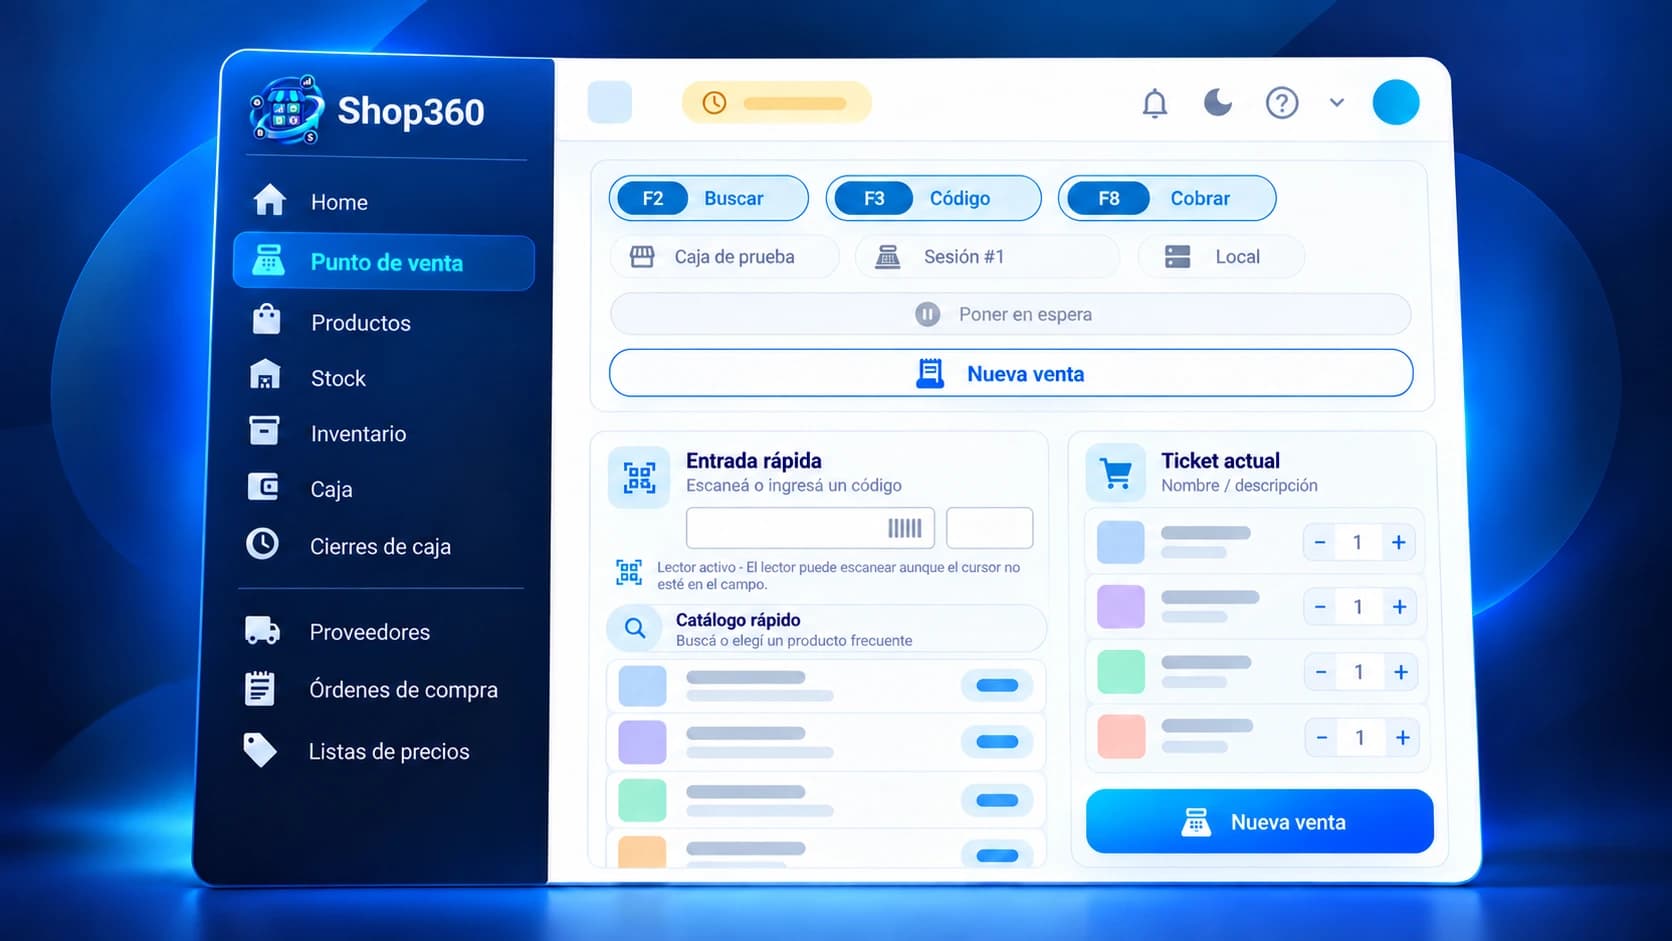Click the blue user avatar circle
Screen dimensions: 1672x941
(x=1396, y=102)
